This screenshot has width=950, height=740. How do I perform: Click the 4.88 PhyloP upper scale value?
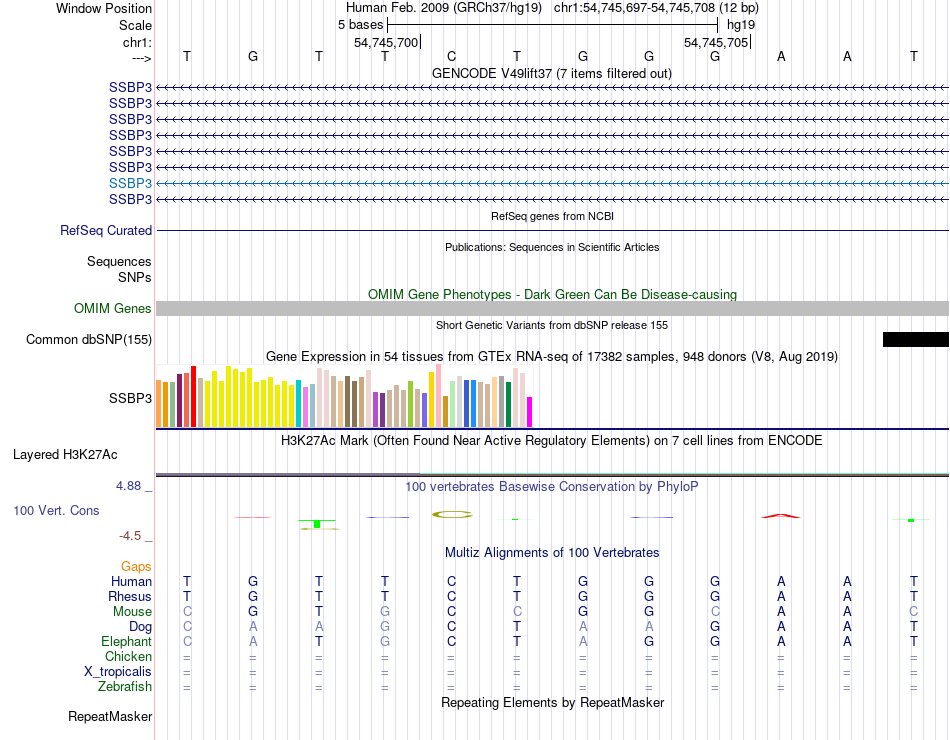(x=128, y=485)
